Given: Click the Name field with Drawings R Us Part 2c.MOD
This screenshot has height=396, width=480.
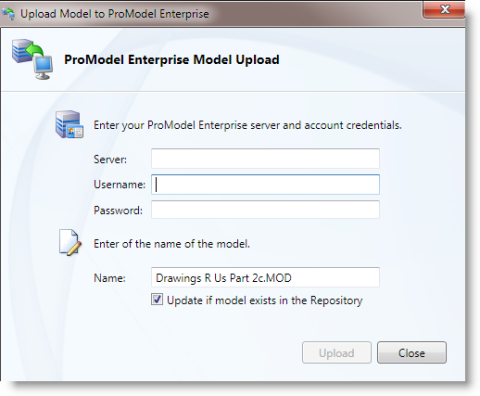Looking at the screenshot, I should [265, 277].
